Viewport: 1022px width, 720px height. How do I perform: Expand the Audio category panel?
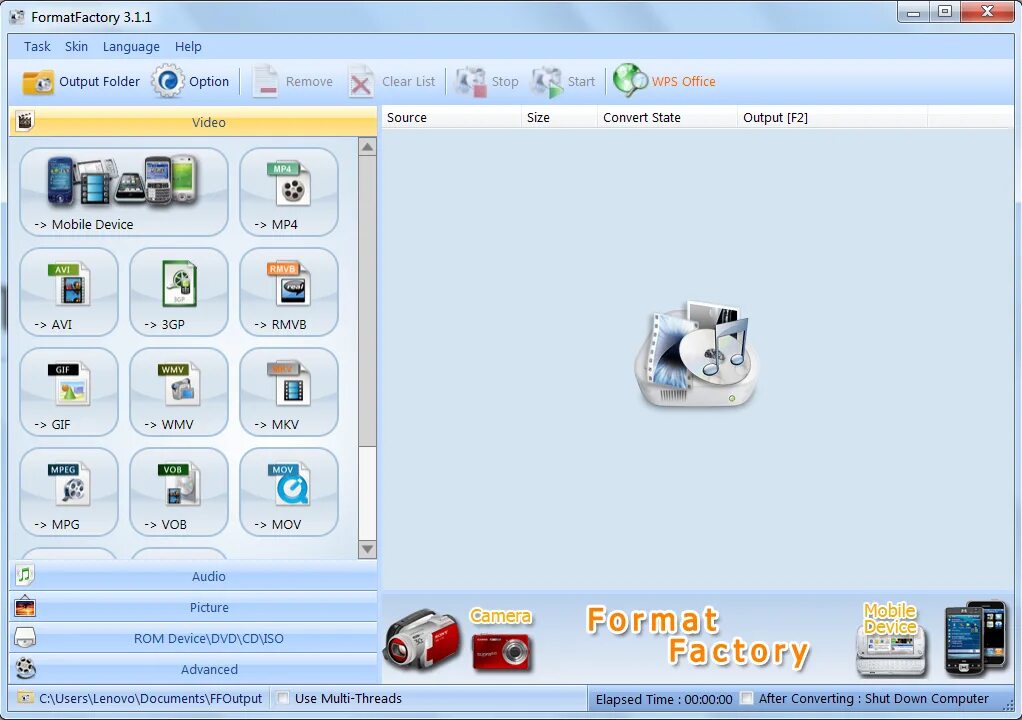pos(193,576)
